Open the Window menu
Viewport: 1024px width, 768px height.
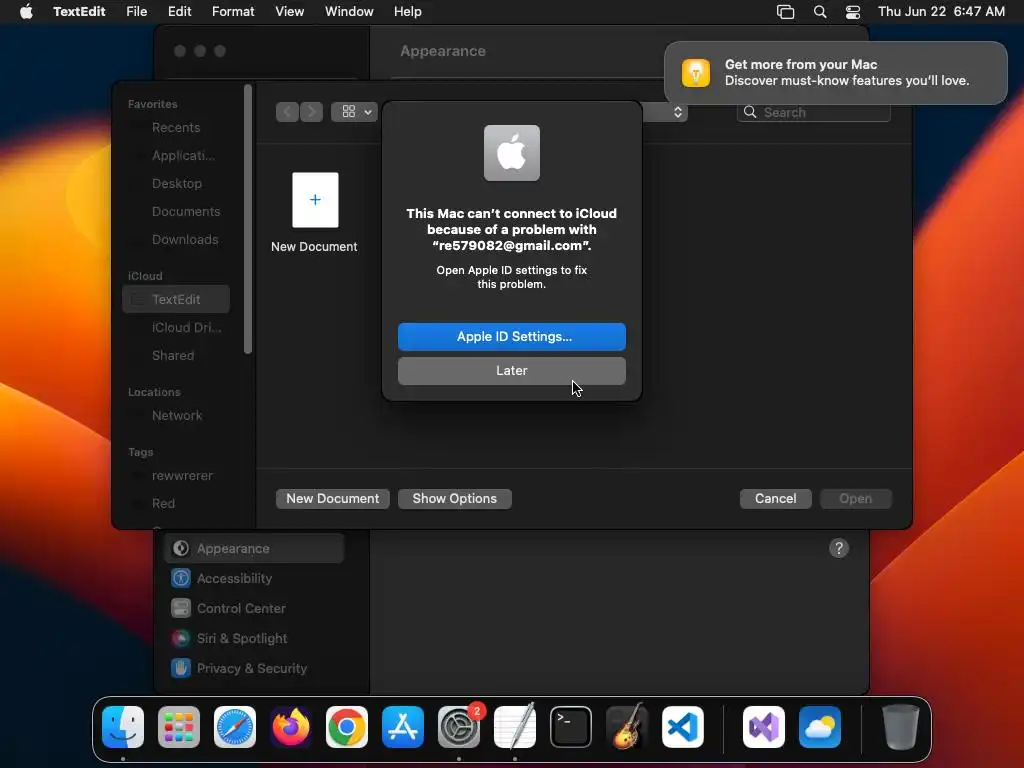[349, 11]
